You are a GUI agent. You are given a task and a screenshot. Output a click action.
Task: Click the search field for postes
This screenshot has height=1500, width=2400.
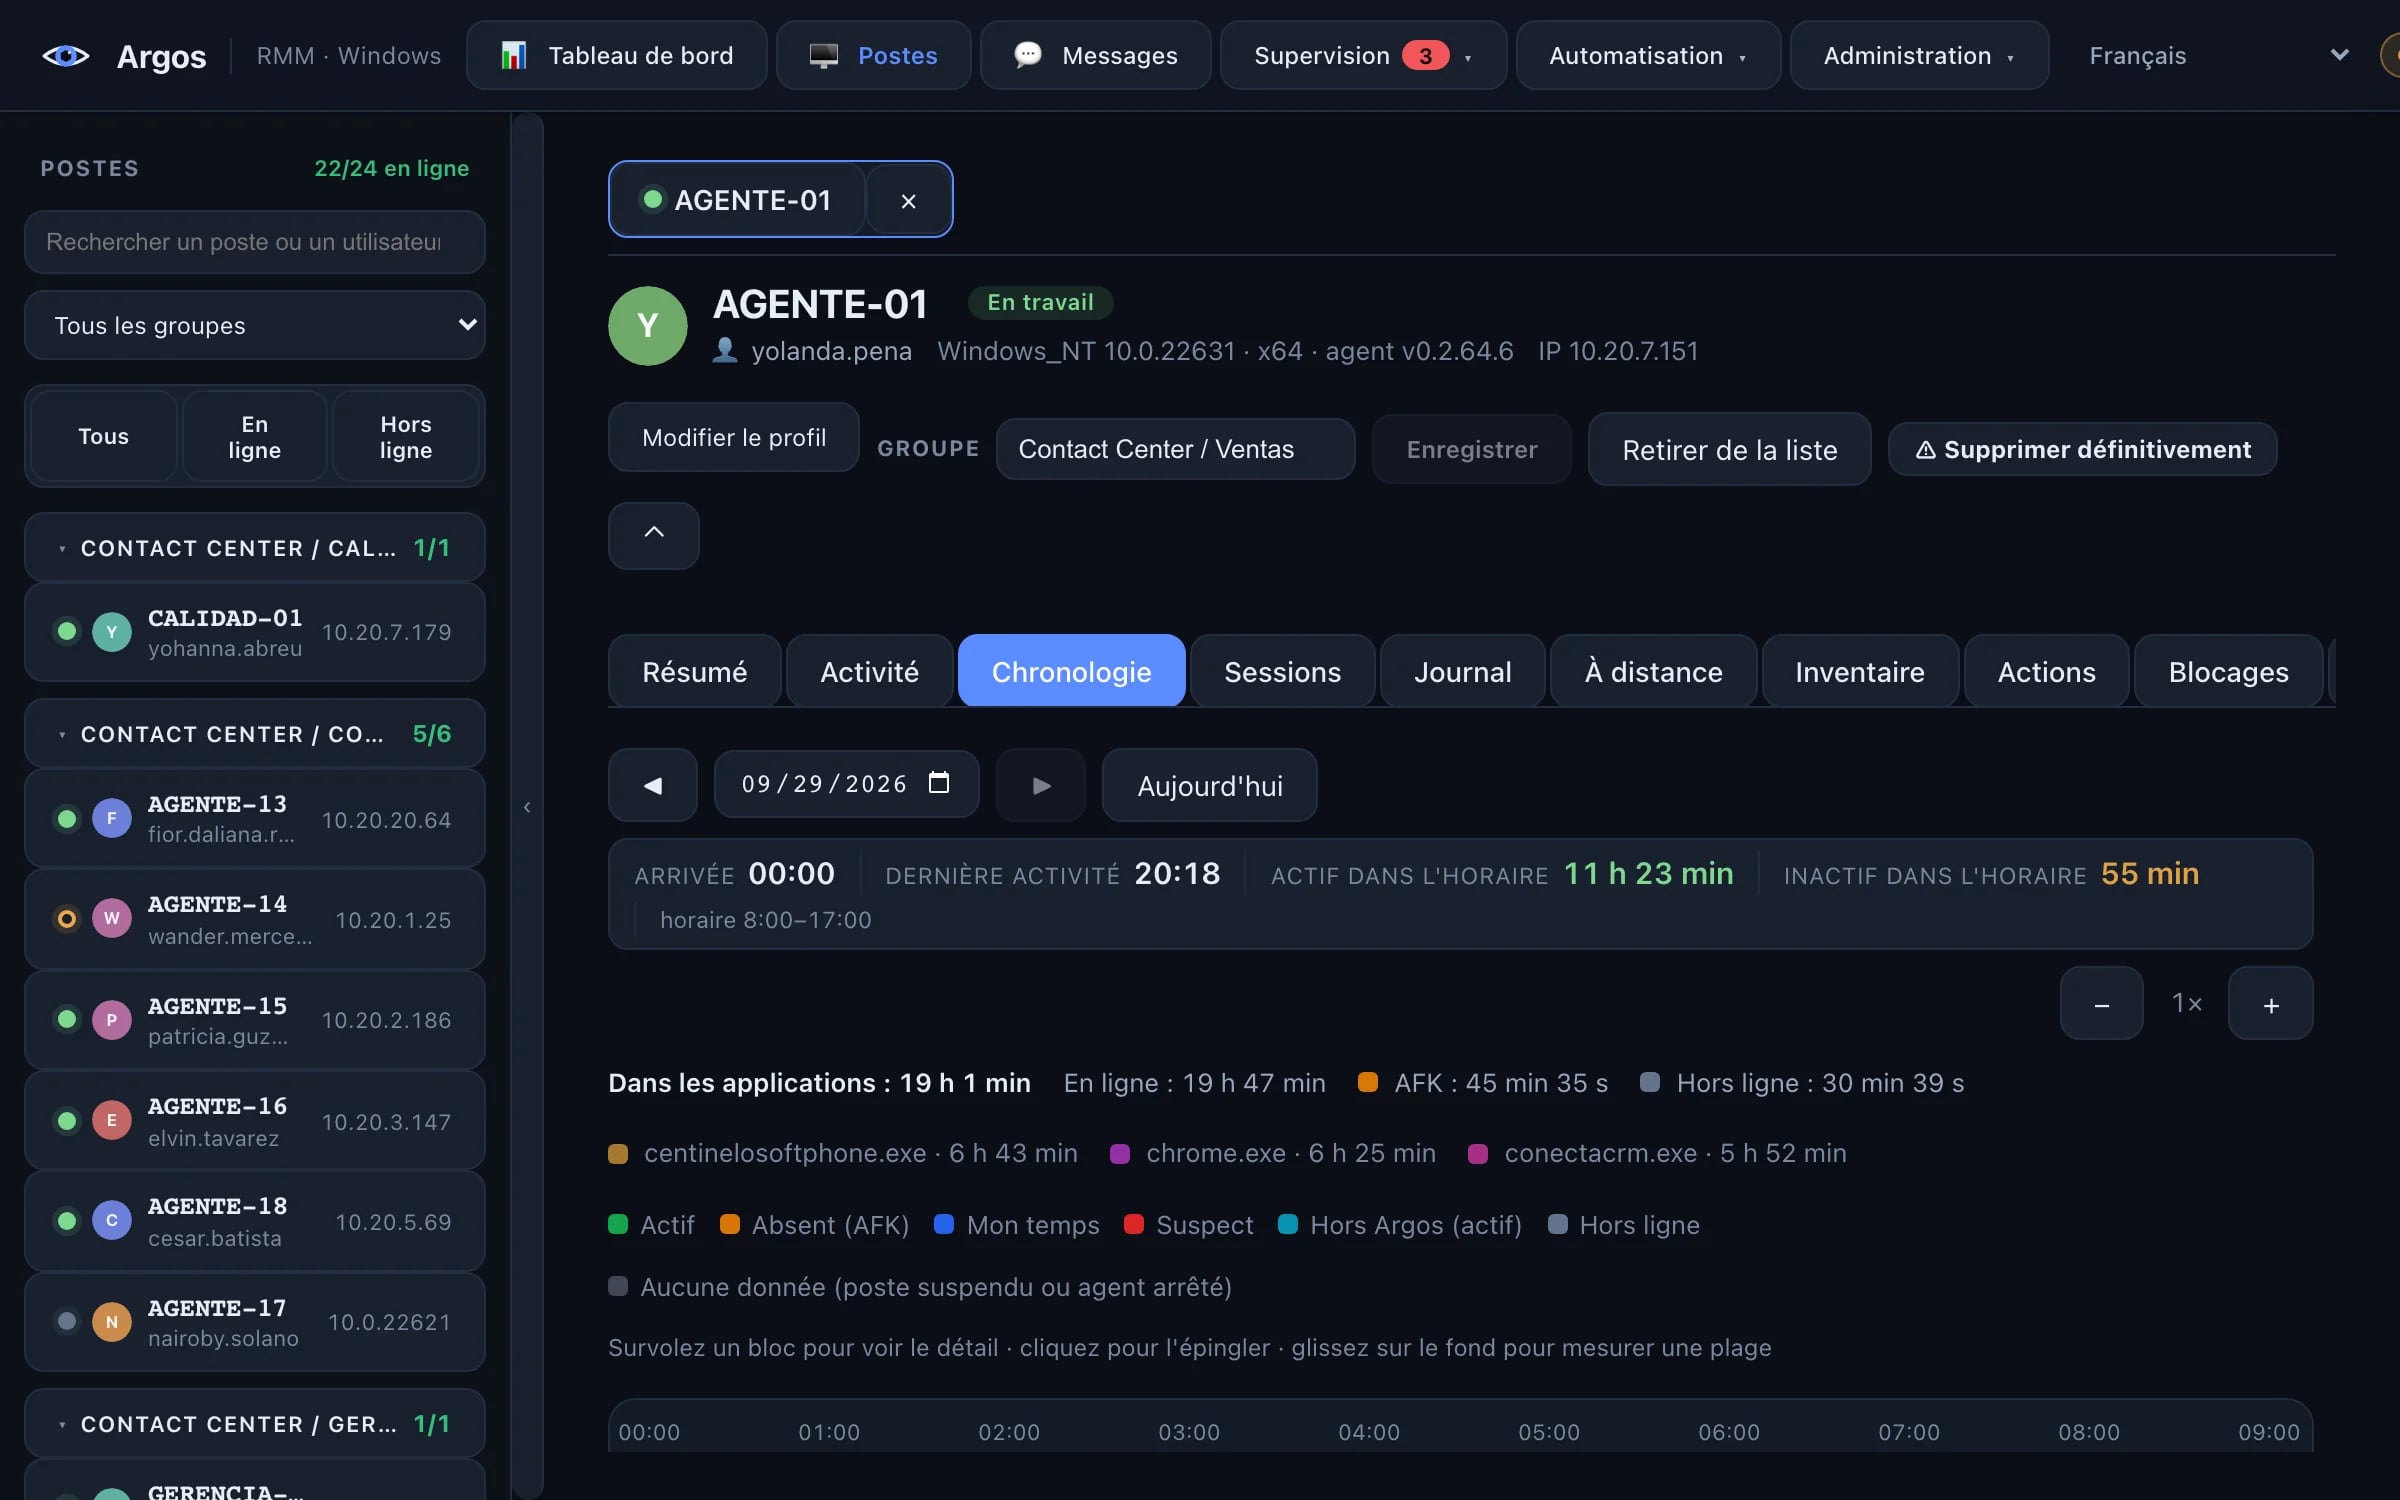[x=255, y=242]
